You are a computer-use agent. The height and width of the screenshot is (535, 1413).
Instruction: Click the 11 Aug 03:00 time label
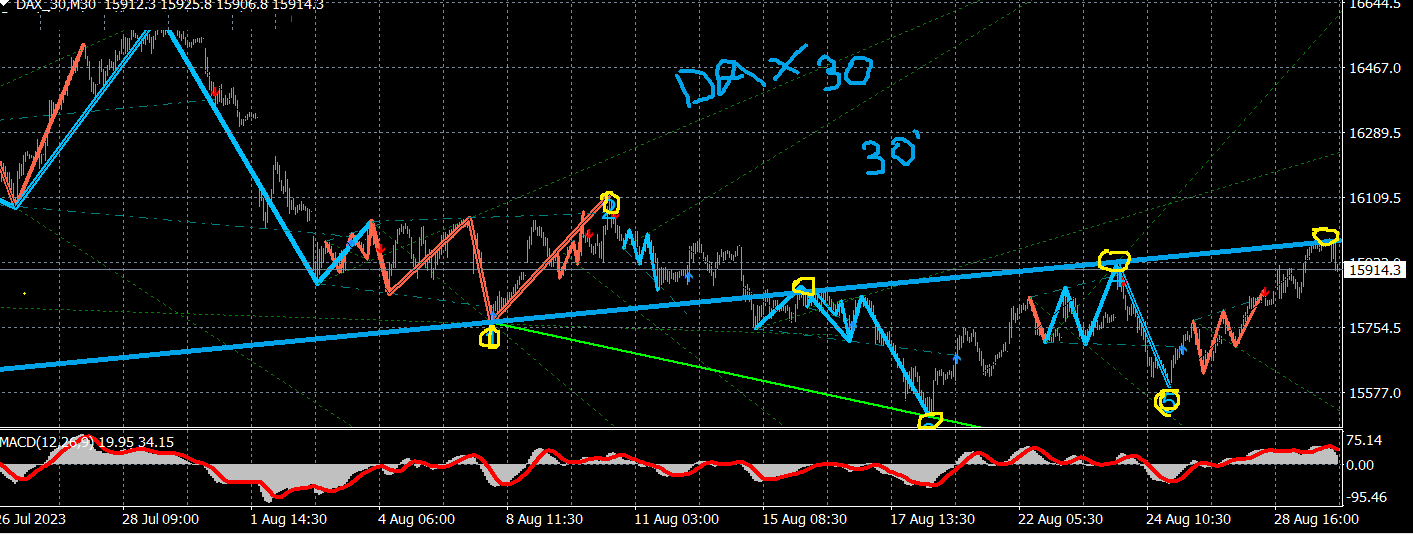(x=675, y=520)
